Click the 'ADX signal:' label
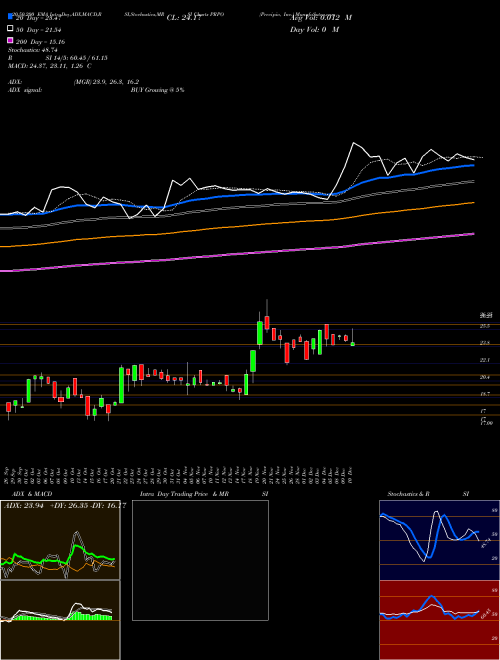 [25, 90]
